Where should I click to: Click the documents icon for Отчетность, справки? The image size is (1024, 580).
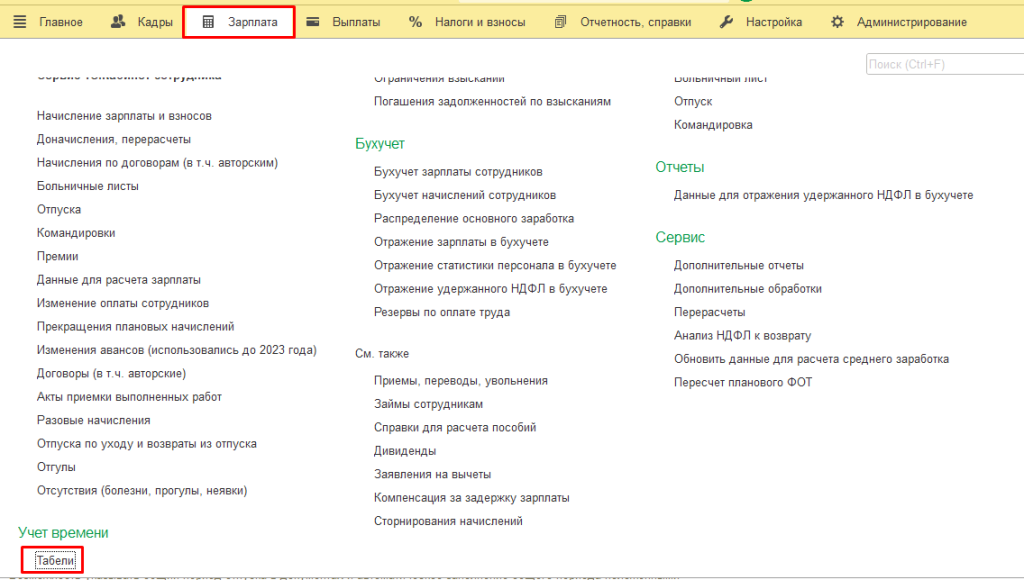pos(560,22)
